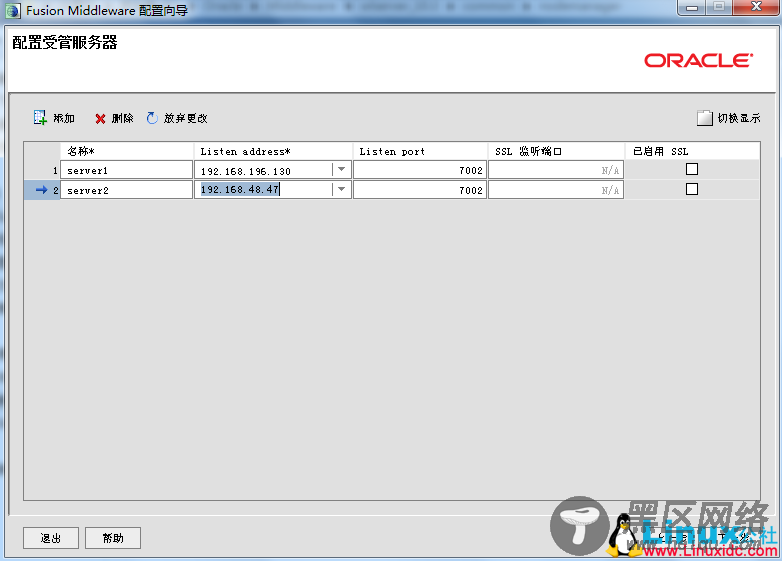Click the SSL 监听端口 column header
782x561 pixels.
(556, 151)
